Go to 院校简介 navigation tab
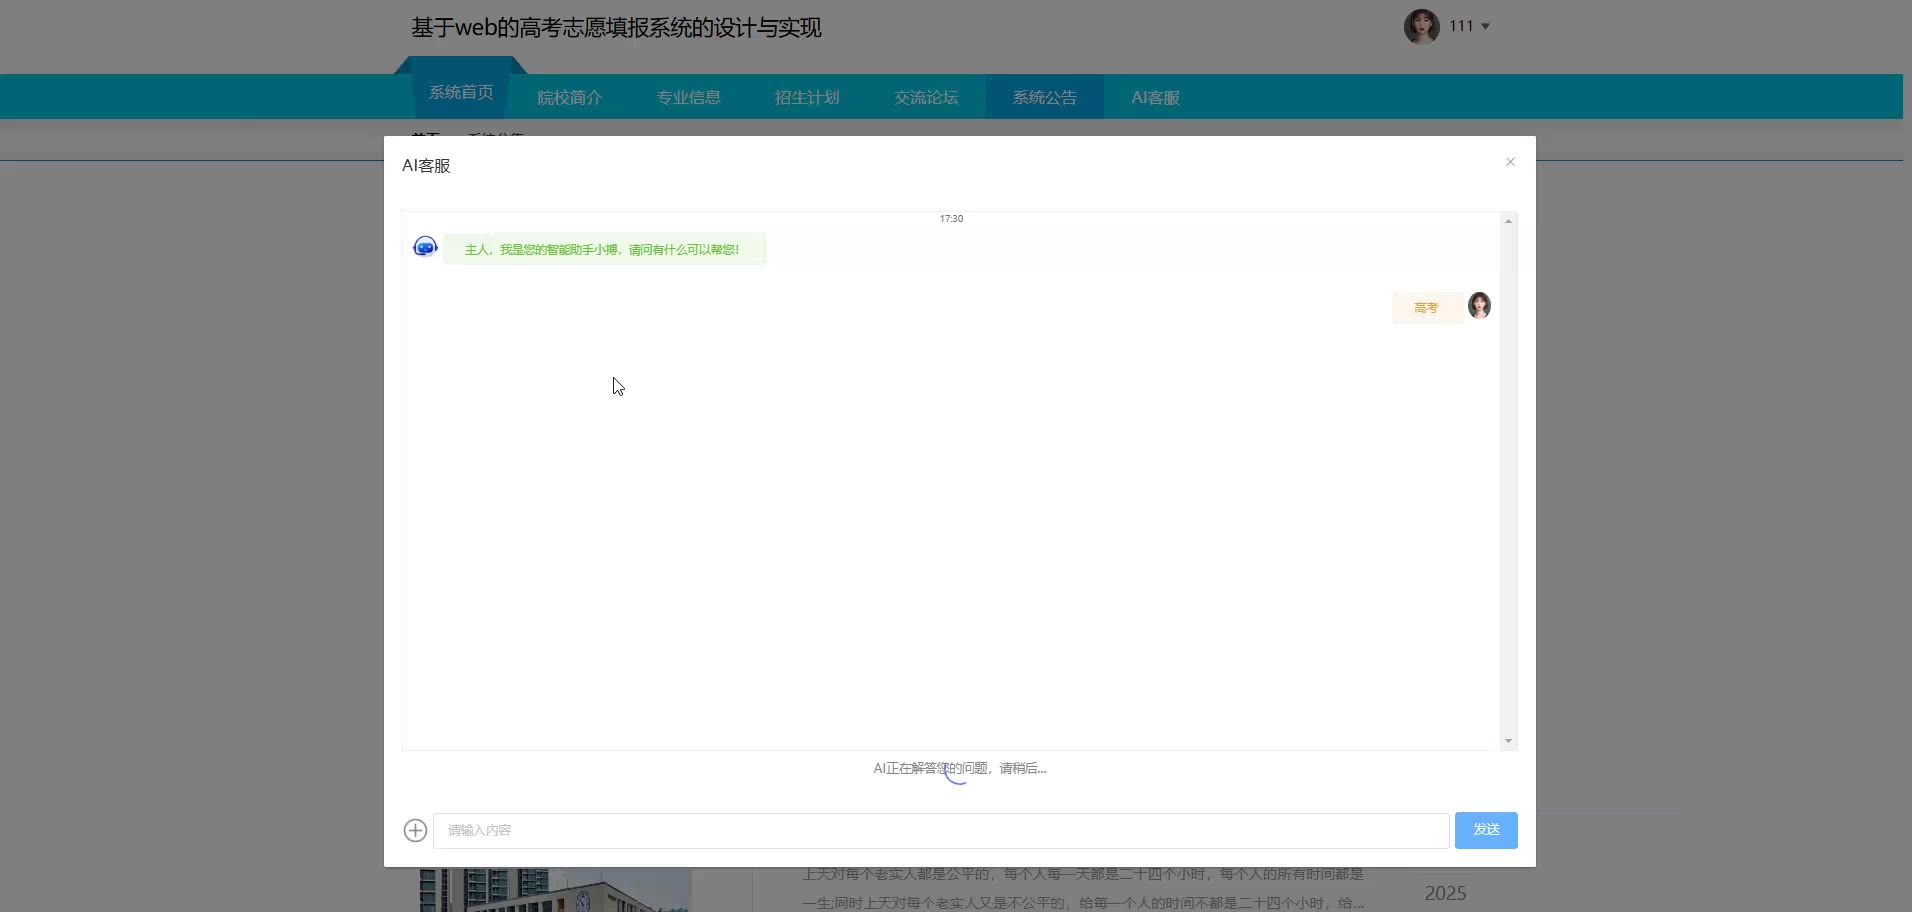Viewport: 1912px width, 912px height. tap(570, 97)
